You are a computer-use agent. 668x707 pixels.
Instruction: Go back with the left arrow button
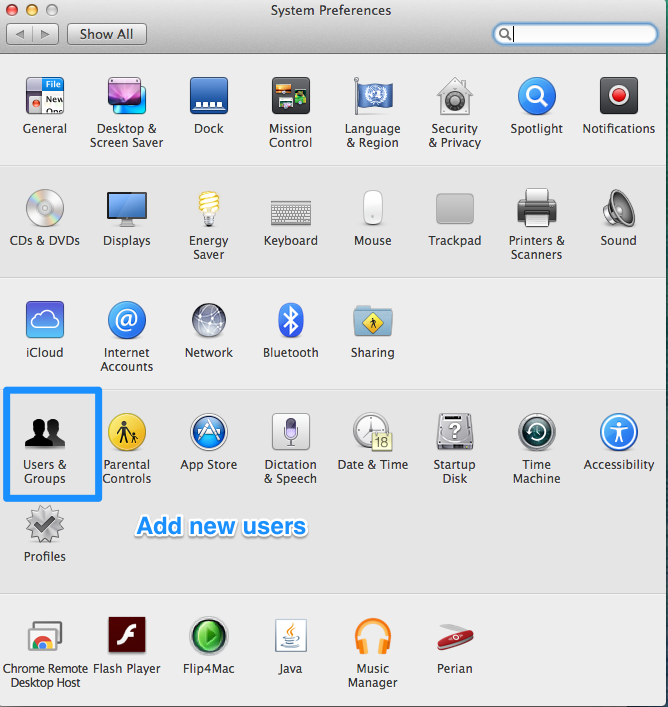point(19,34)
